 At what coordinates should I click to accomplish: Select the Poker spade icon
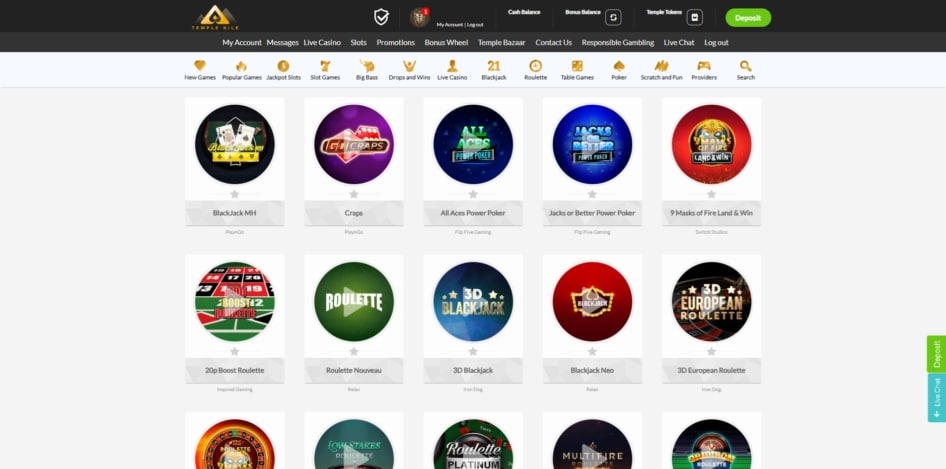619,66
